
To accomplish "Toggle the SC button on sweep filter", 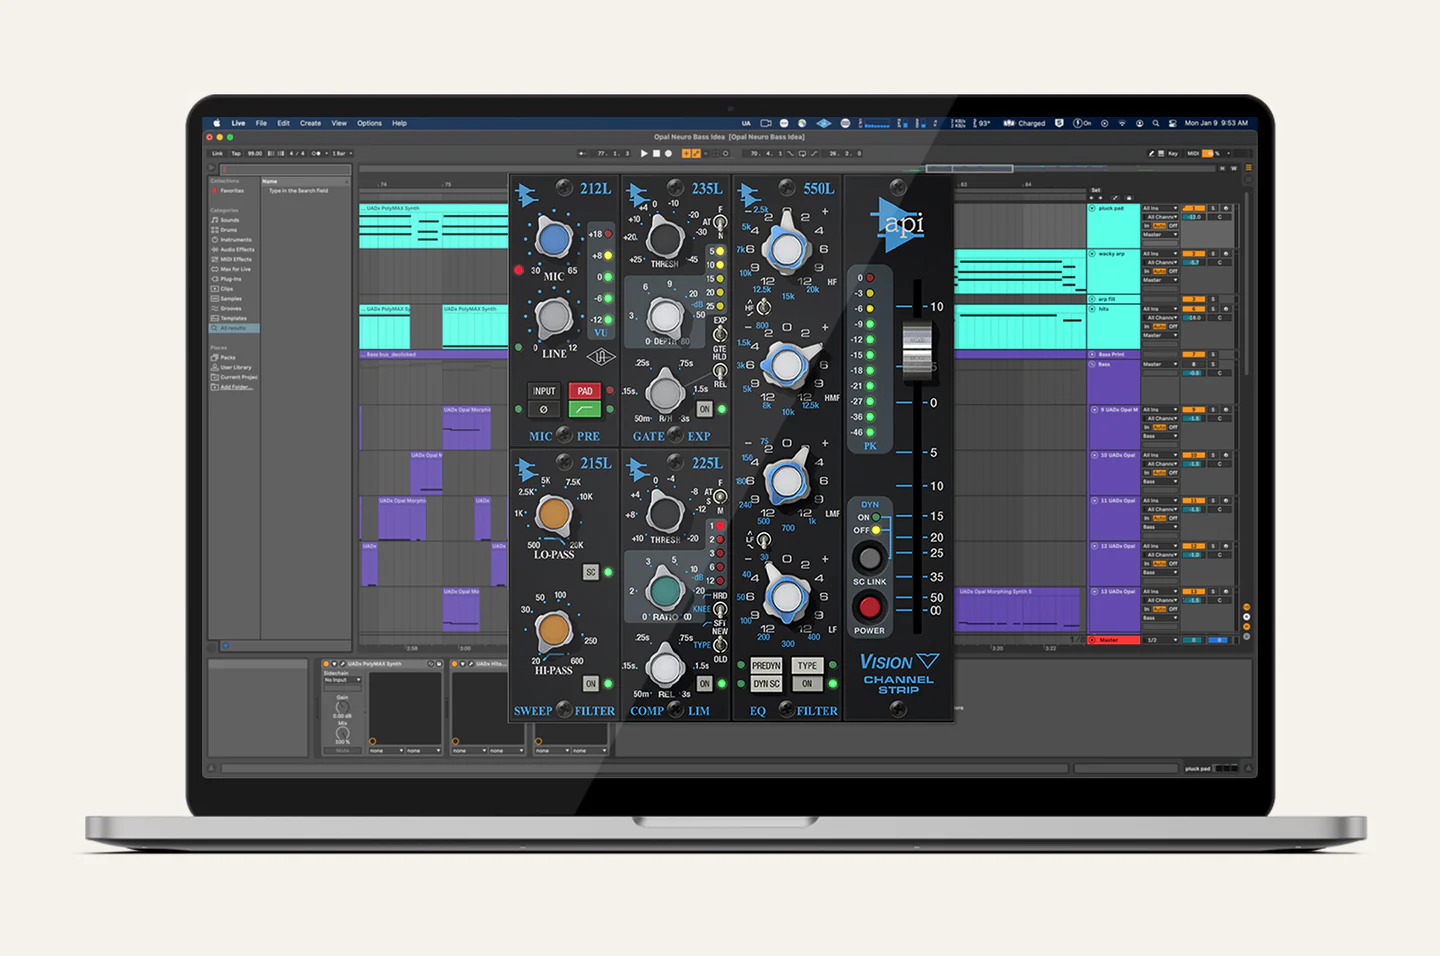I will coord(590,572).
